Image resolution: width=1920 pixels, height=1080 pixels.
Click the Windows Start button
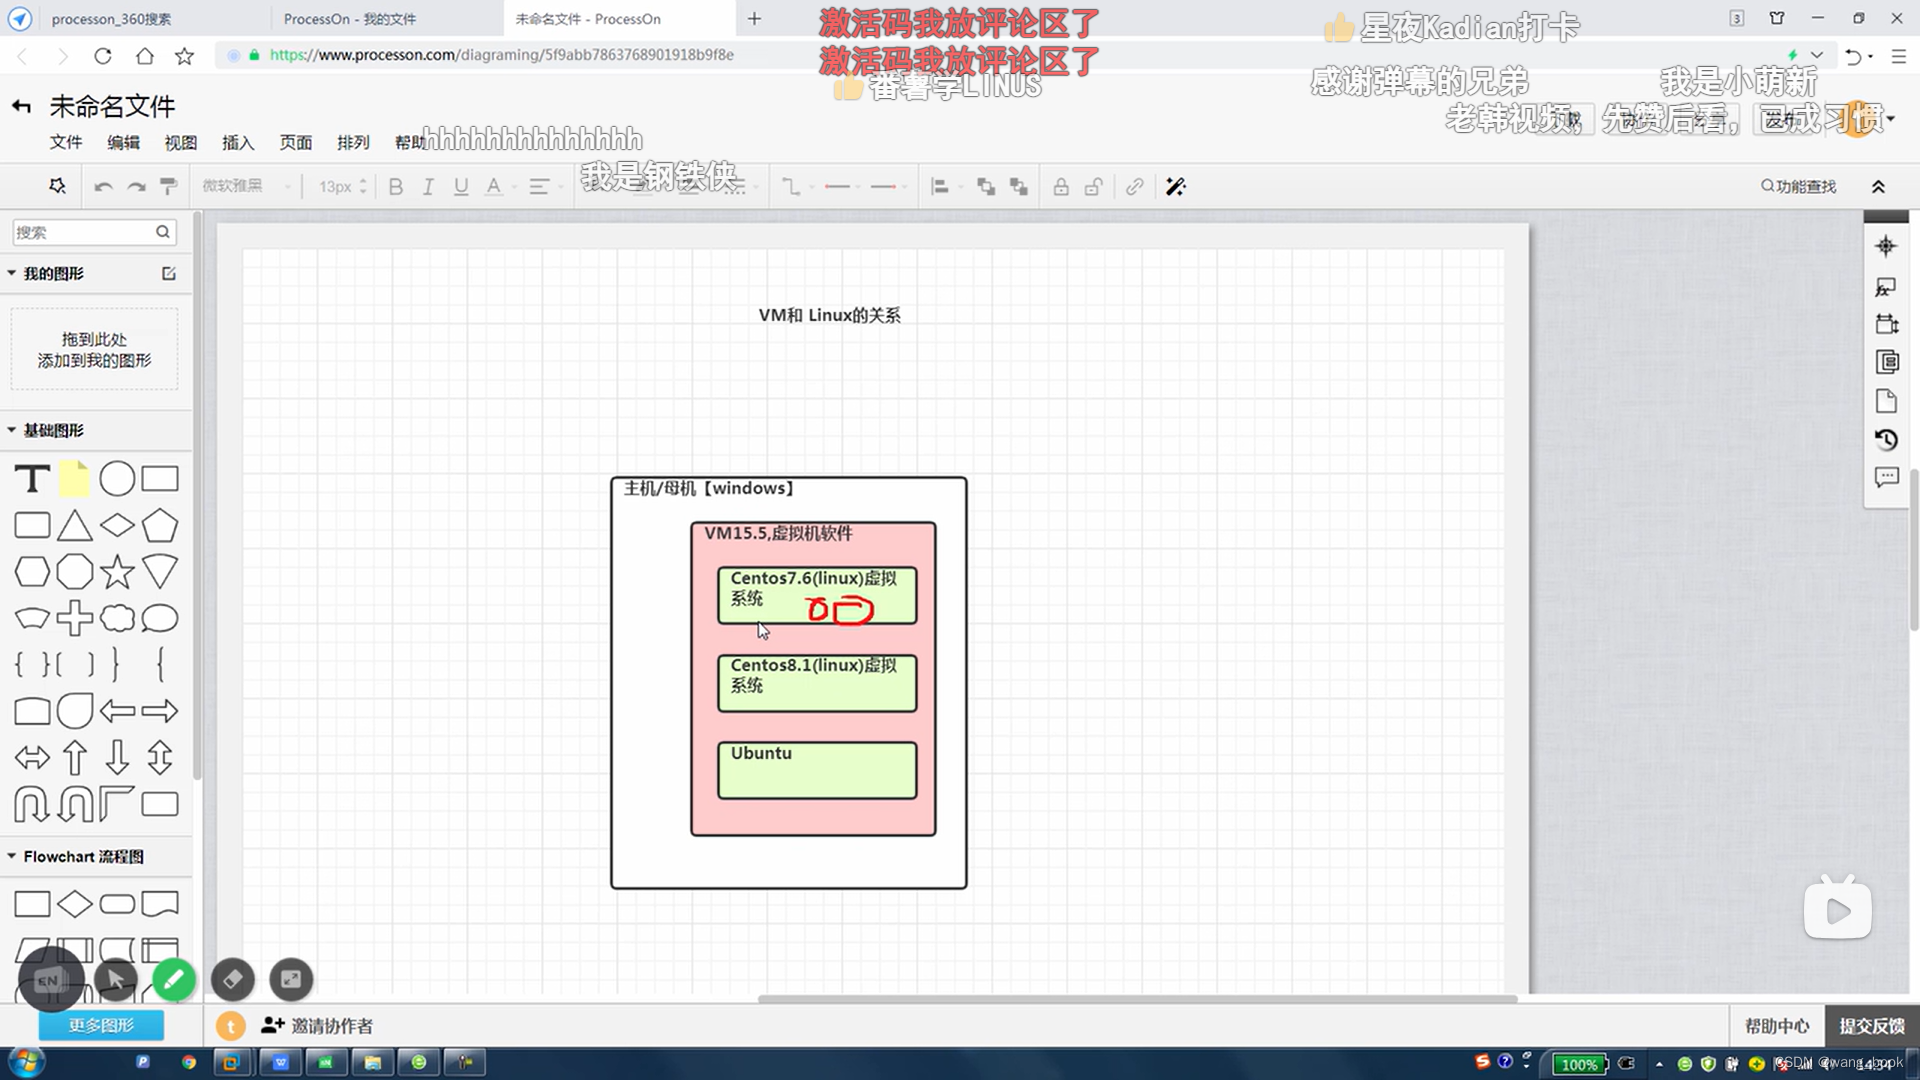click(26, 1063)
